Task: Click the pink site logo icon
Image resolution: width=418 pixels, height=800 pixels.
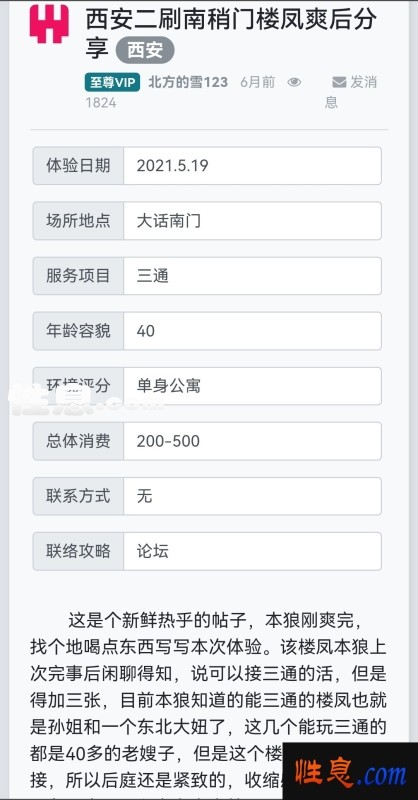Action: pos(49,23)
